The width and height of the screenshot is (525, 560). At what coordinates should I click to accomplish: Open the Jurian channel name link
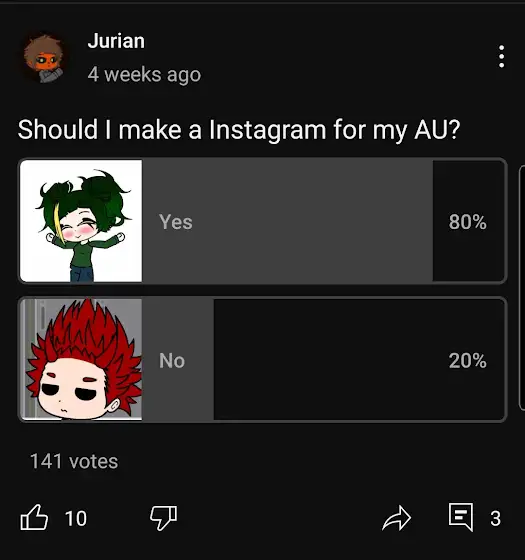pyautogui.click(x=116, y=41)
